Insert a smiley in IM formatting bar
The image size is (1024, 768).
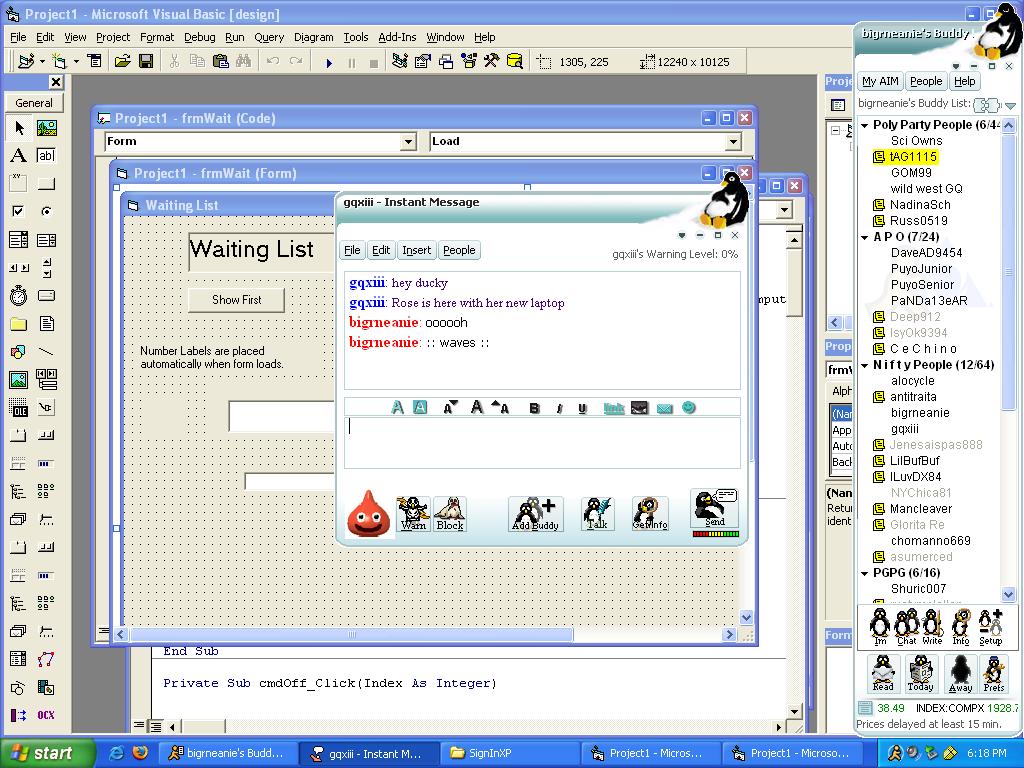[688, 408]
